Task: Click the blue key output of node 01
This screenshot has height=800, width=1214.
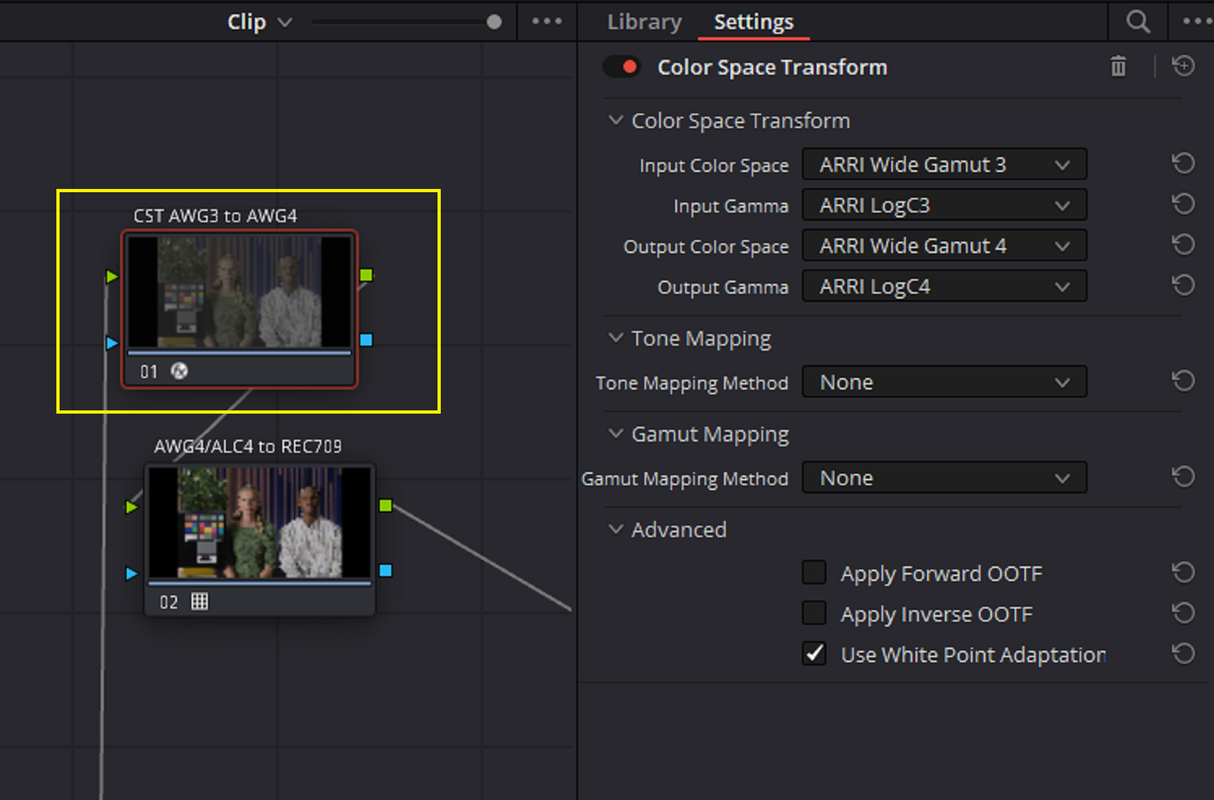Action: click(366, 340)
